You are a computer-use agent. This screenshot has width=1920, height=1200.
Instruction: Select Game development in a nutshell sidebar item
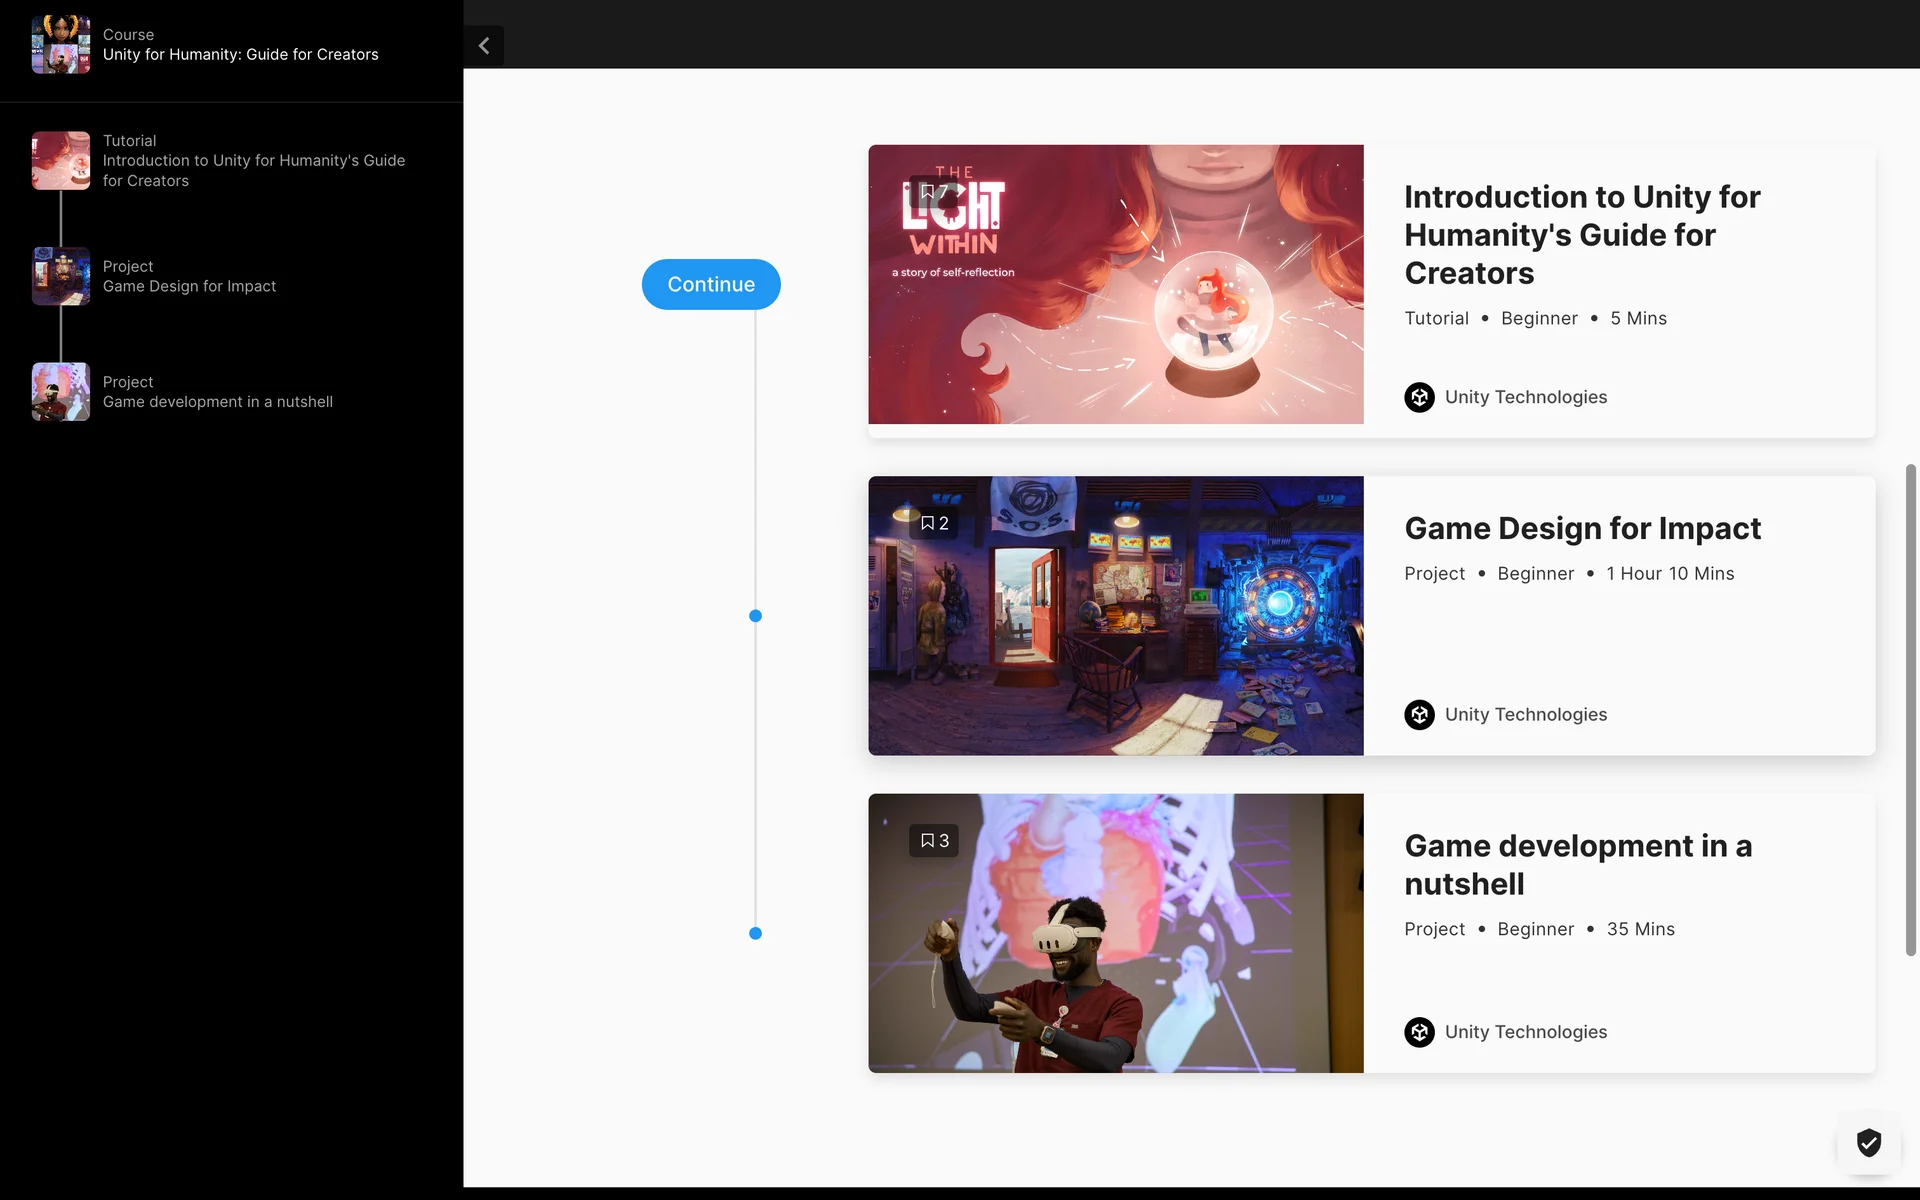(217, 402)
